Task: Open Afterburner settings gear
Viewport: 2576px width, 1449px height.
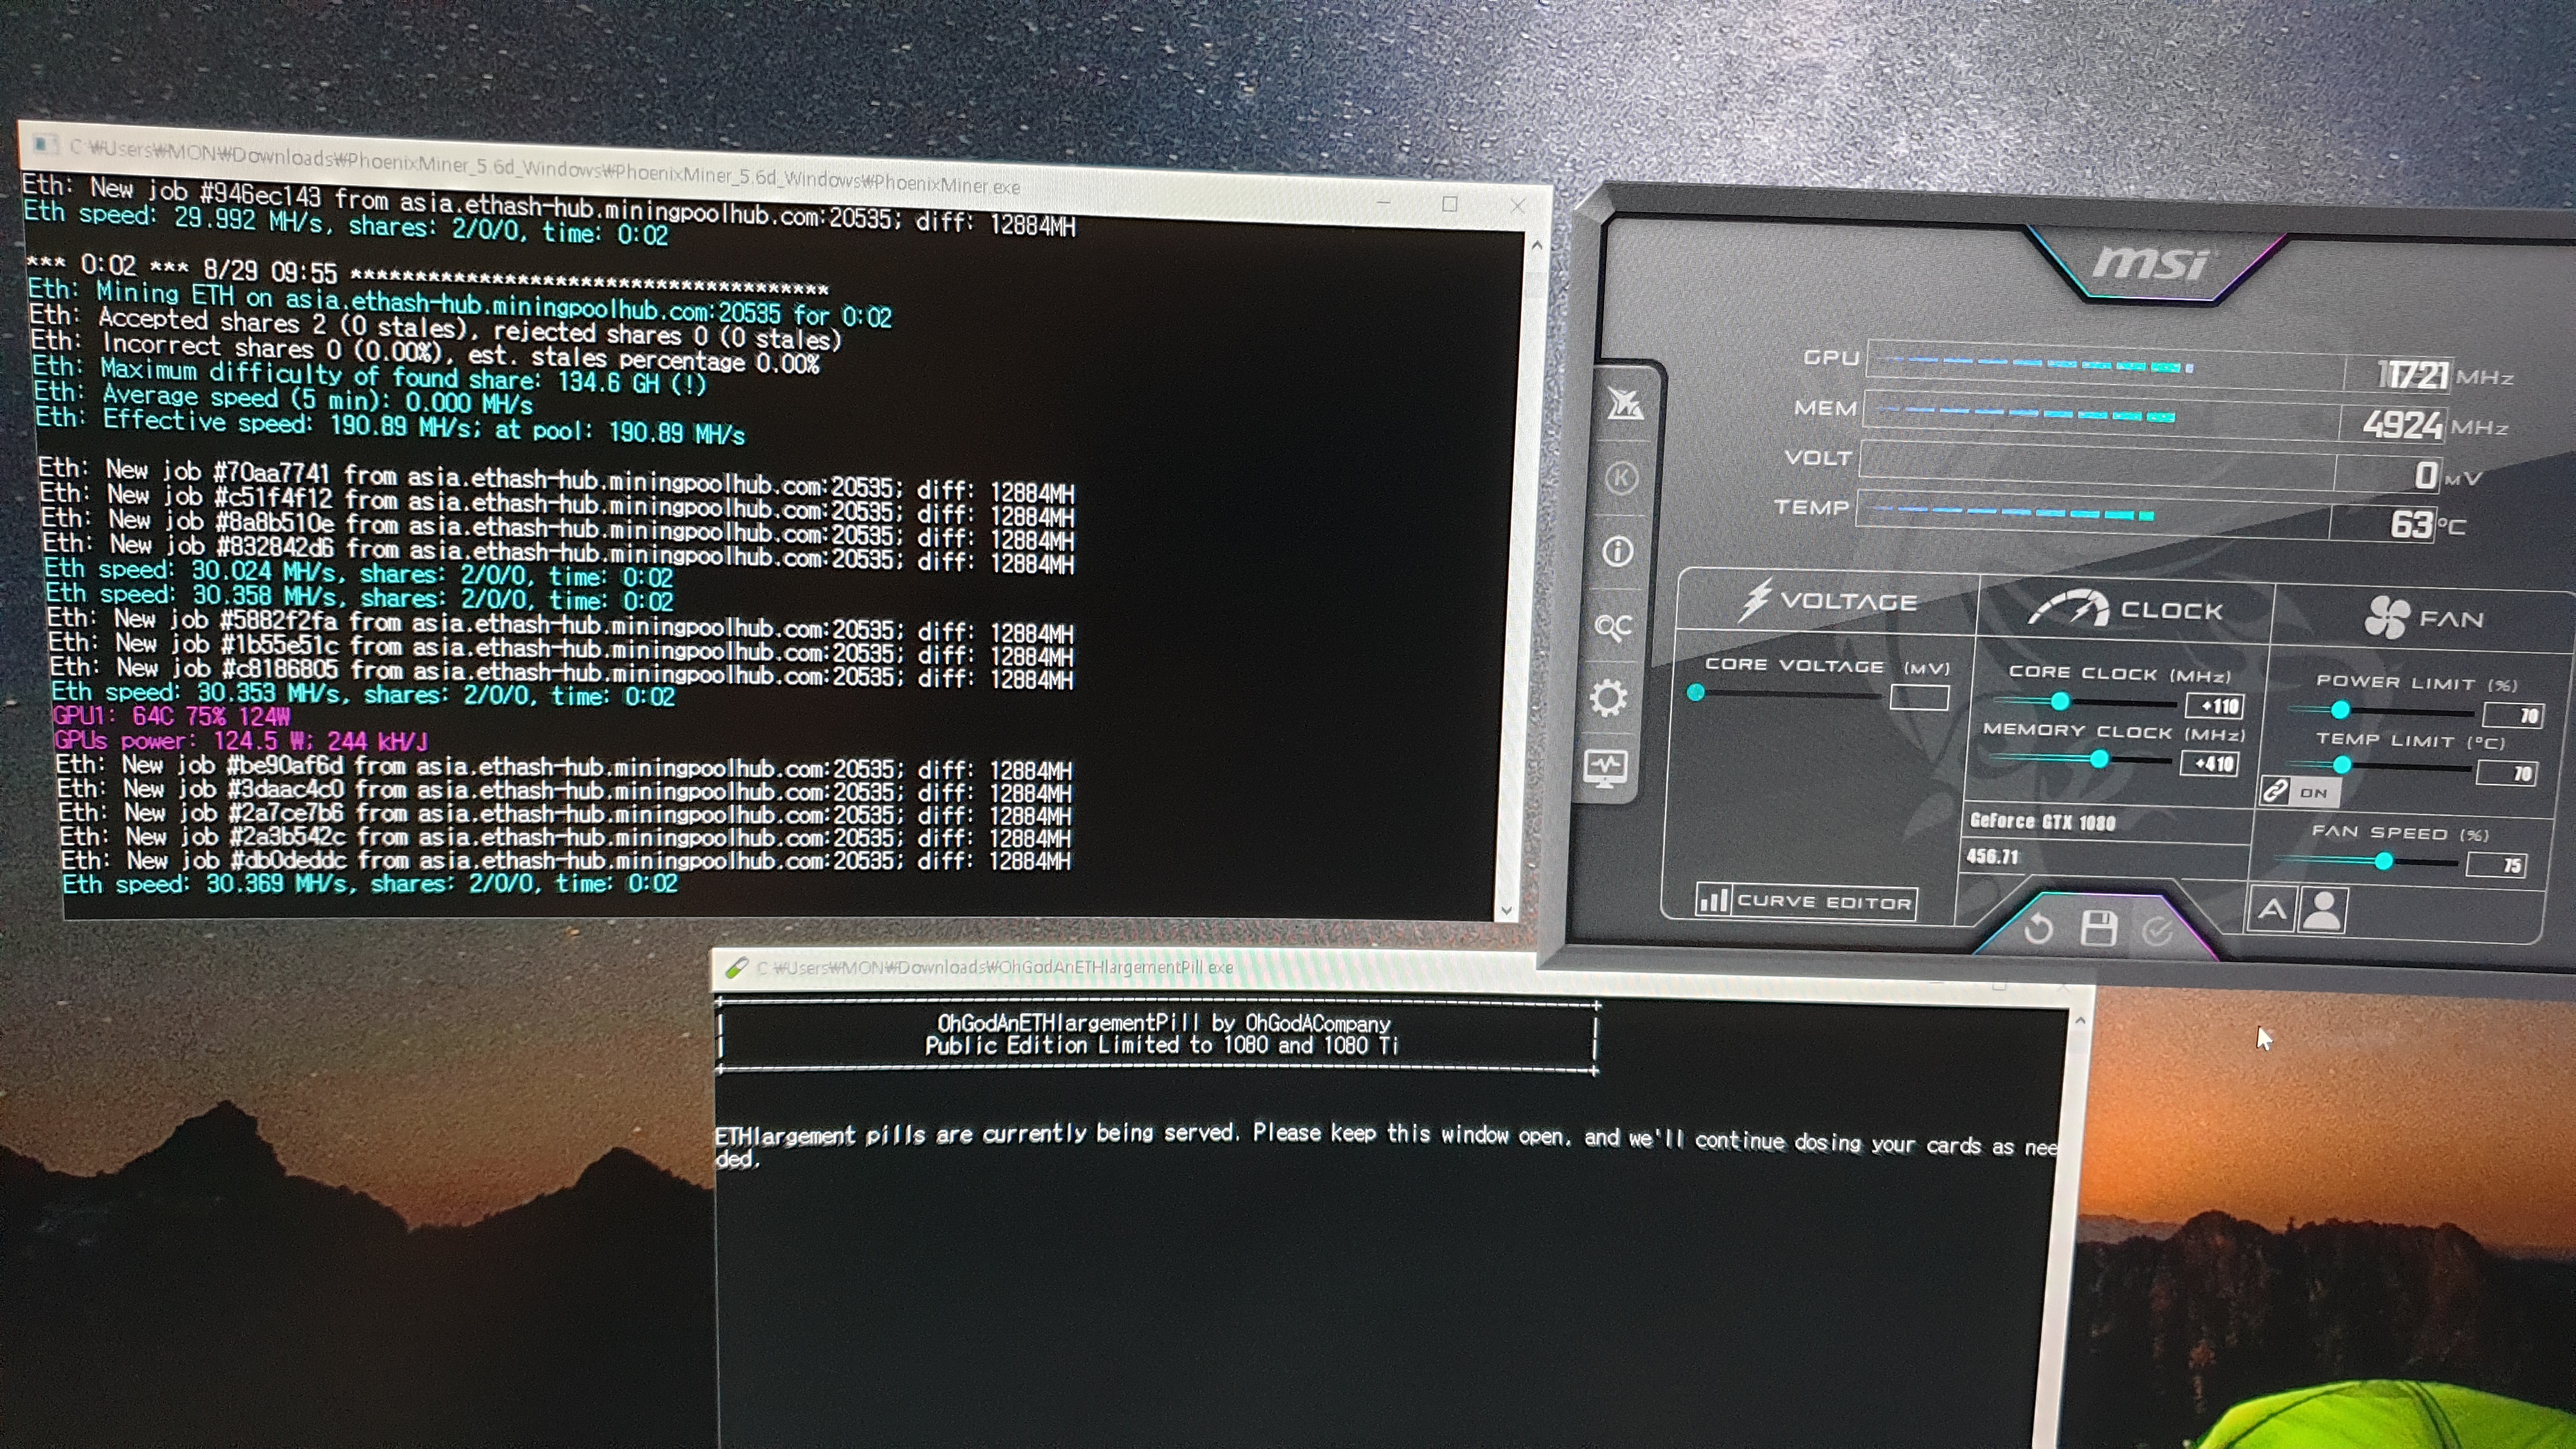Action: click(1609, 698)
